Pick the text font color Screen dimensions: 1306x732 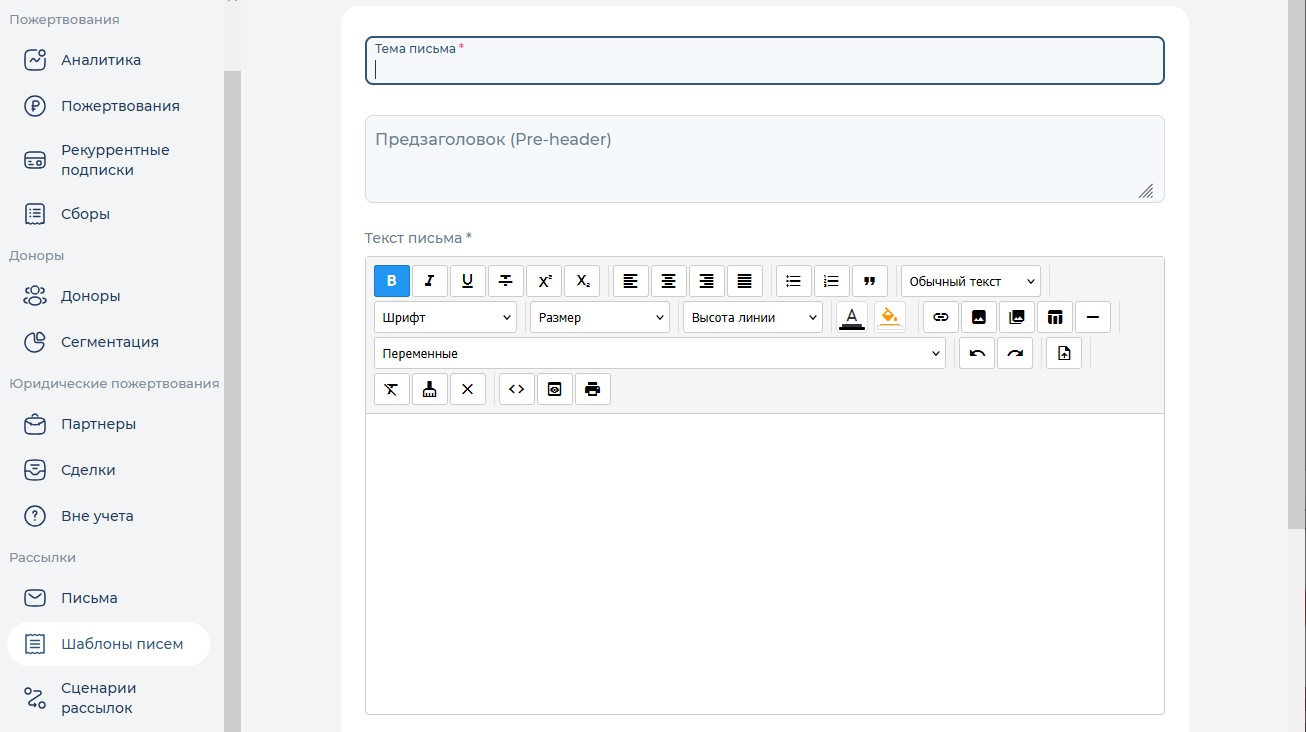pos(851,317)
